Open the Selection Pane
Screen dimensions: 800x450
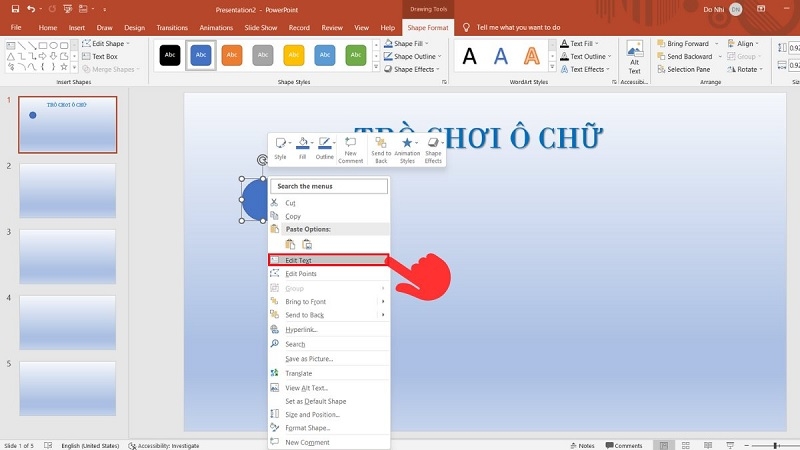click(x=684, y=69)
